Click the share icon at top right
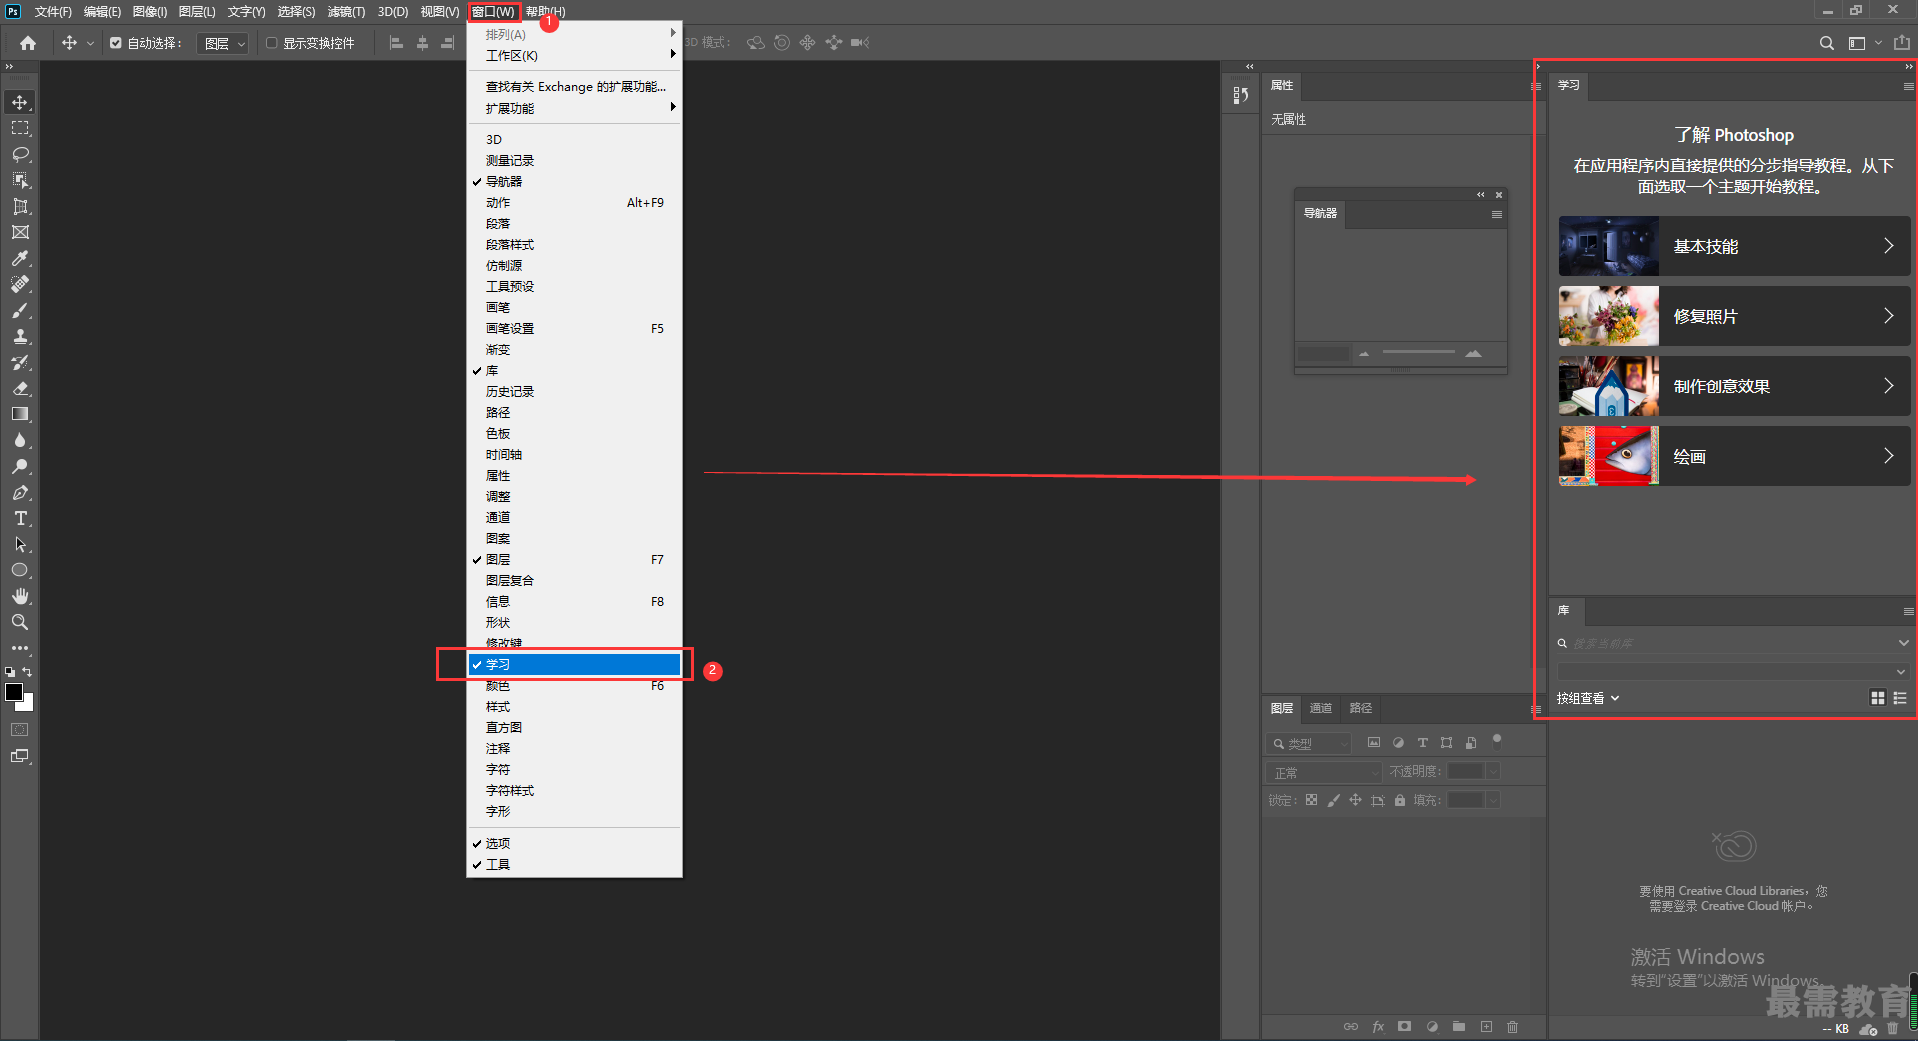Screen dimensions: 1918x1041 [1901, 43]
